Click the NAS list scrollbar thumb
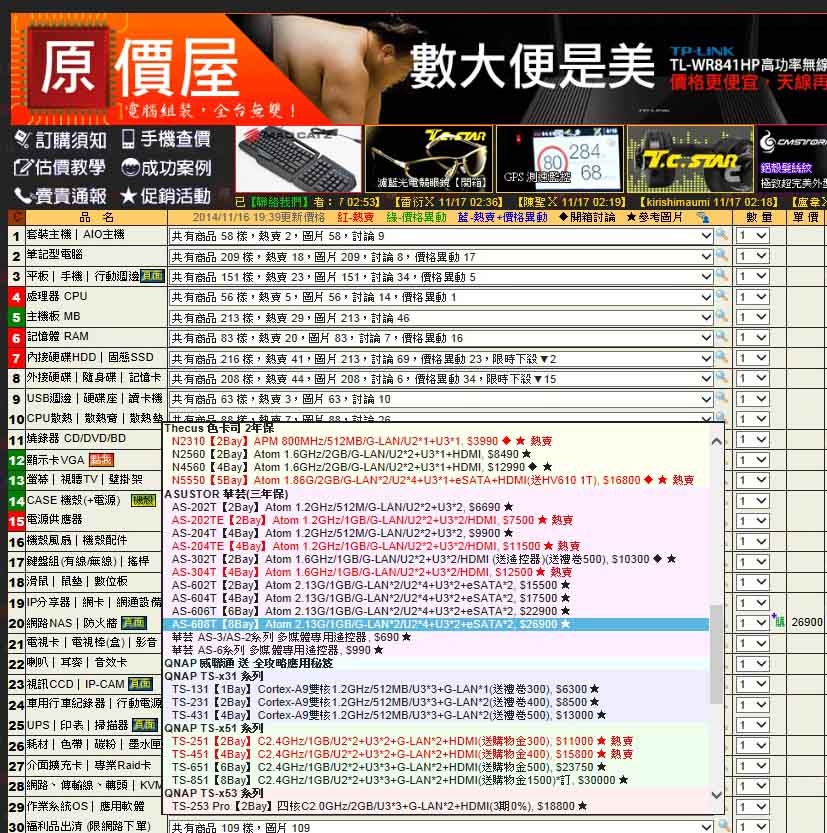 click(716, 654)
